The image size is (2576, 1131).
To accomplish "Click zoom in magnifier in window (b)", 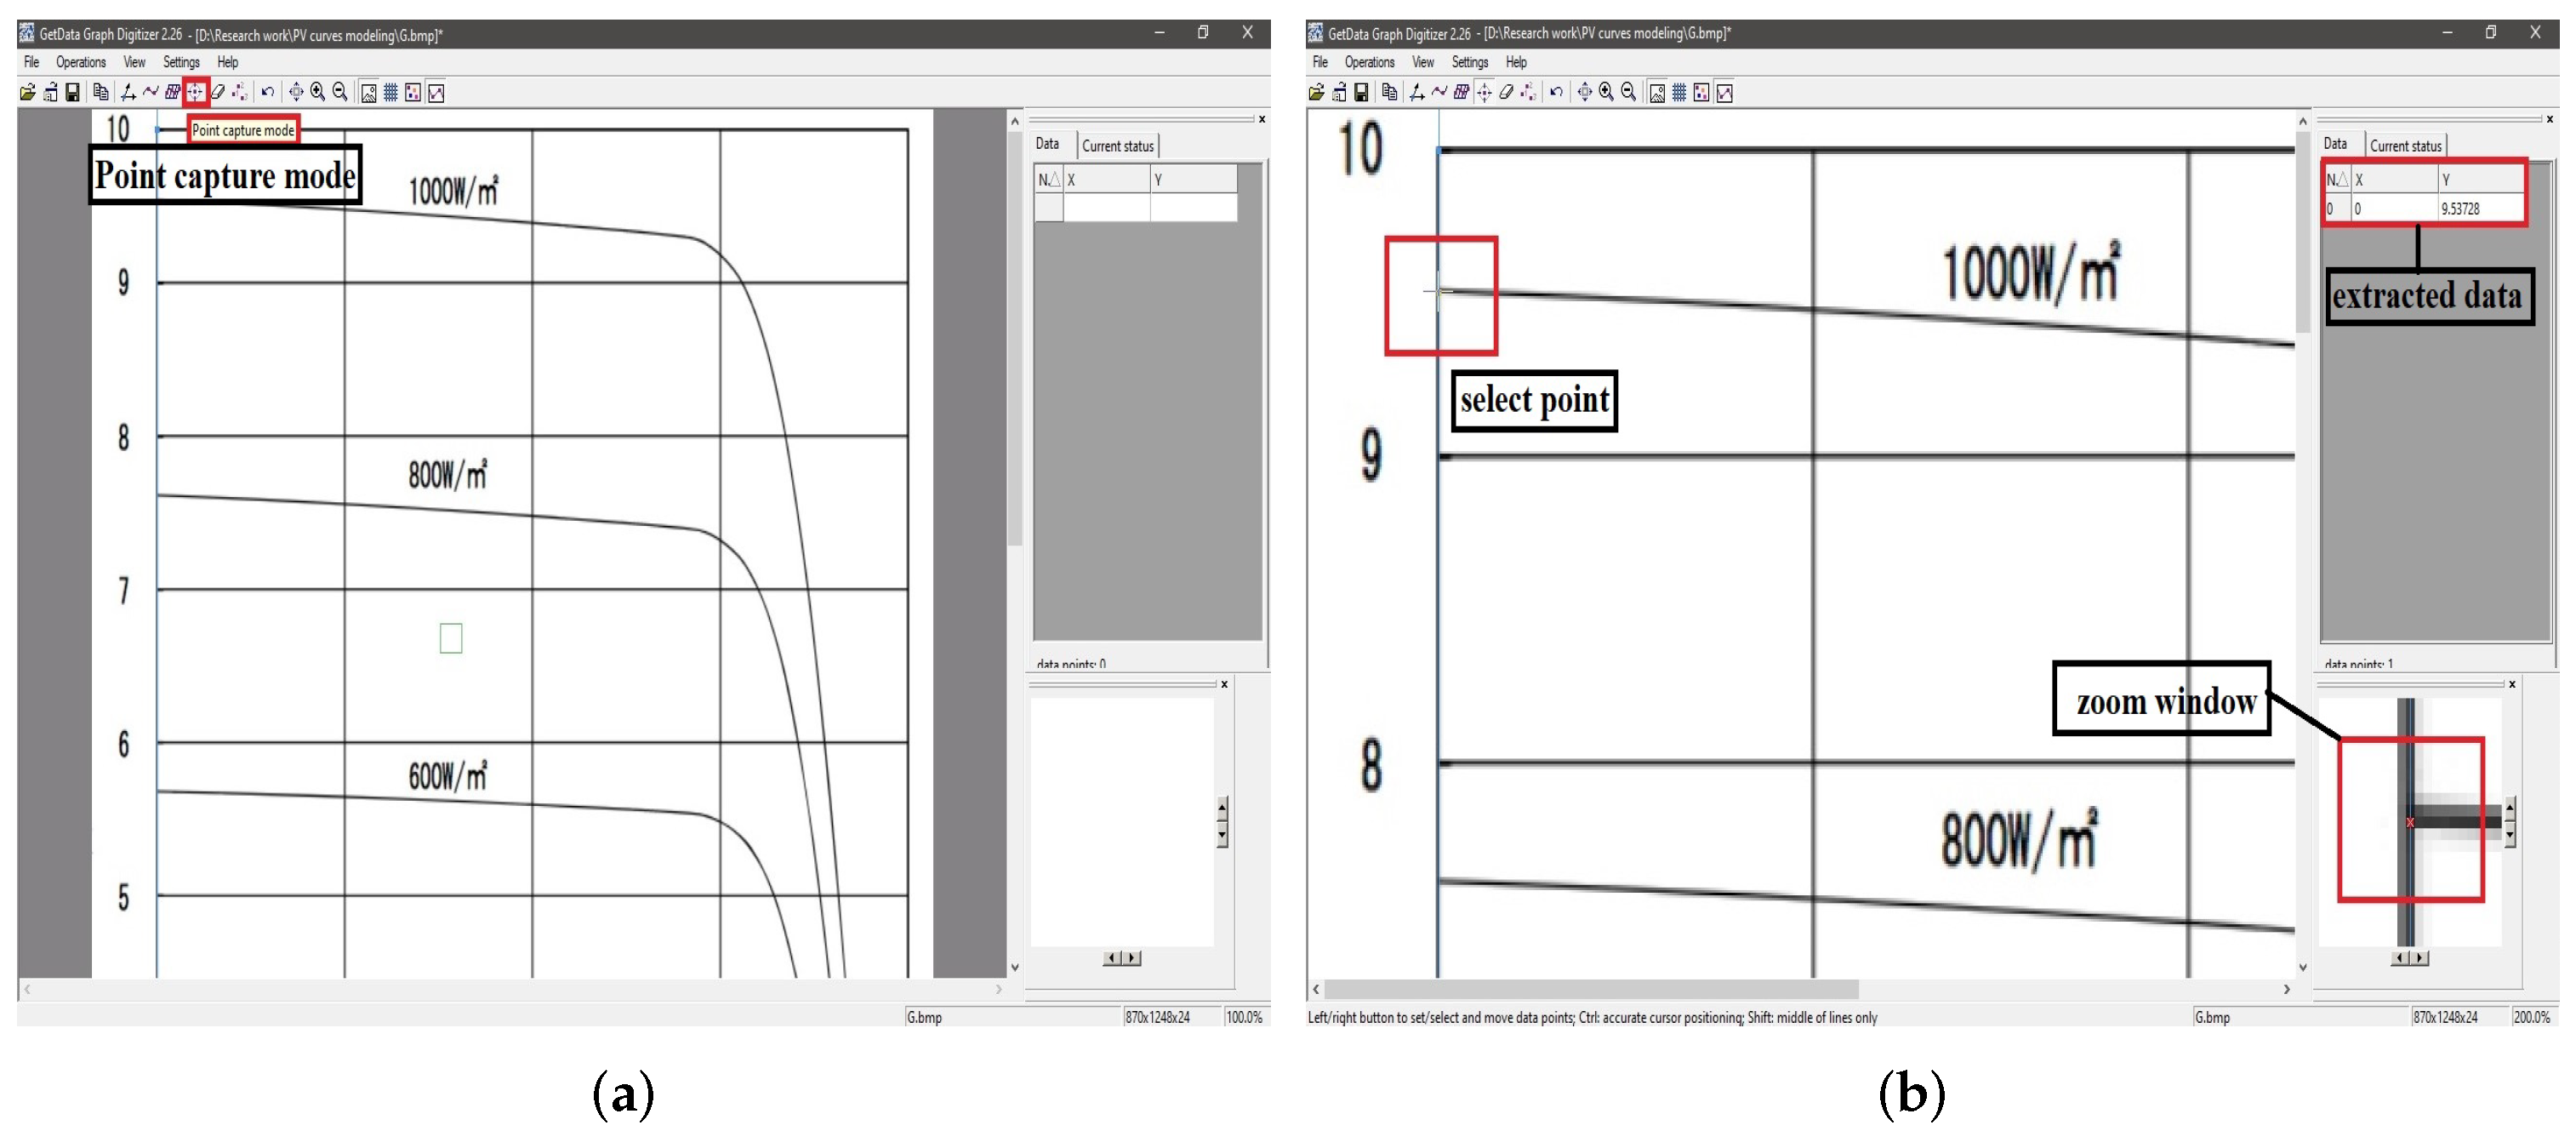I will pyautogui.click(x=1606, y=92).
